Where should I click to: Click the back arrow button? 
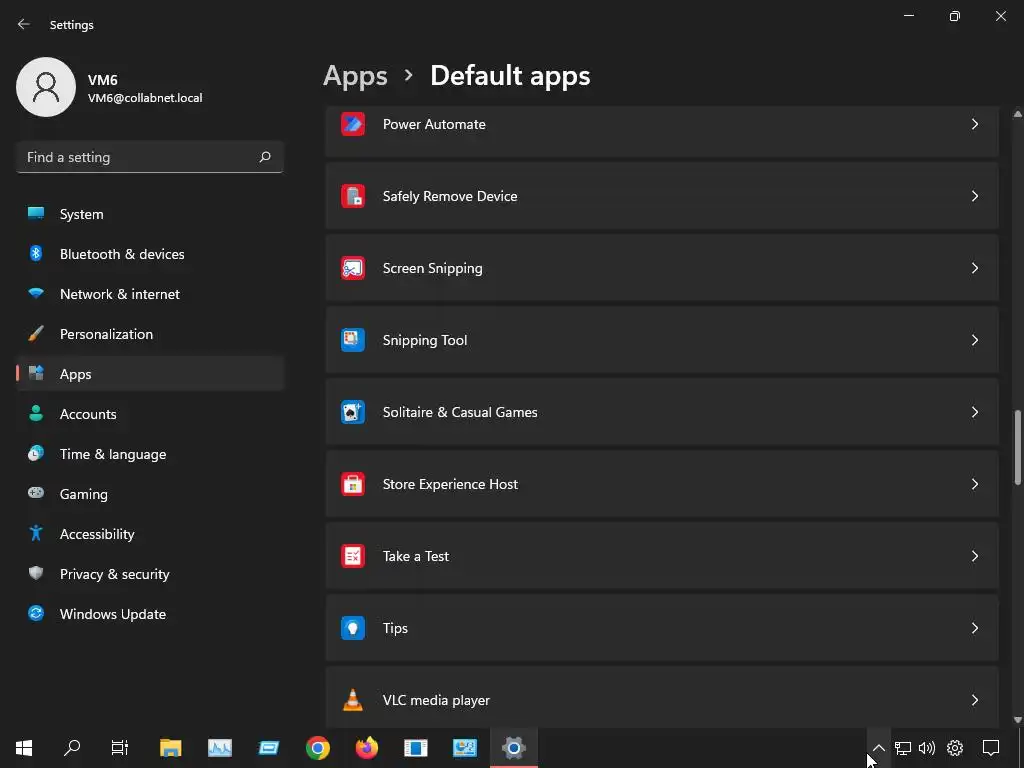24,24
